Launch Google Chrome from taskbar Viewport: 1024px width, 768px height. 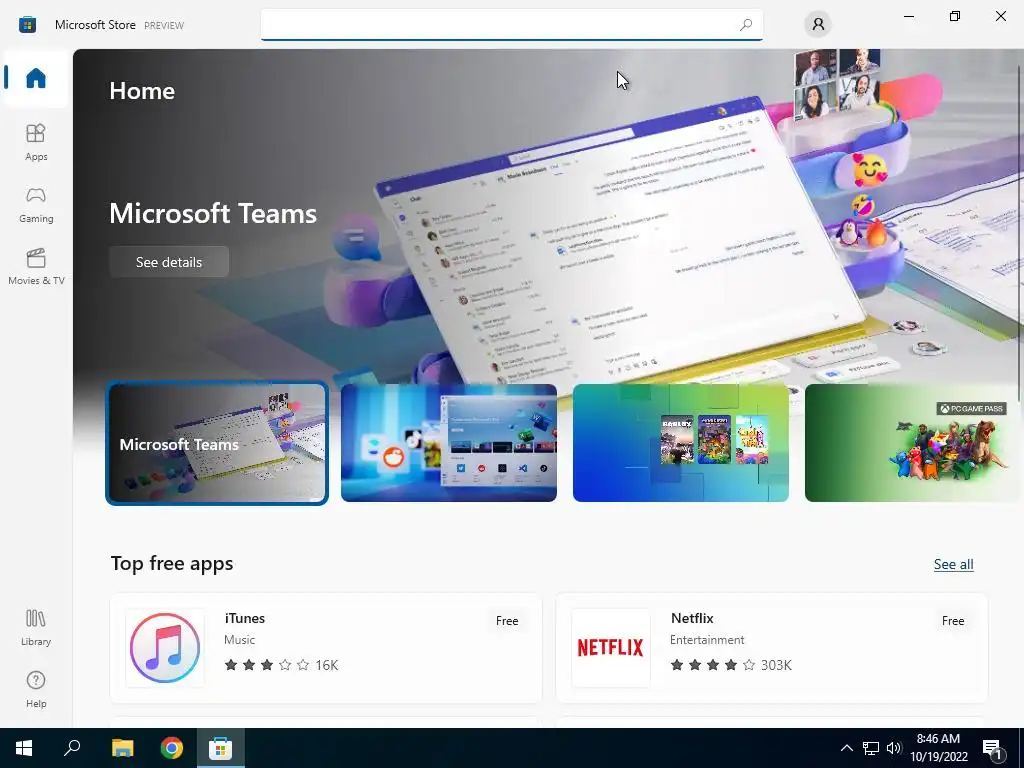(x=172, y=748)
